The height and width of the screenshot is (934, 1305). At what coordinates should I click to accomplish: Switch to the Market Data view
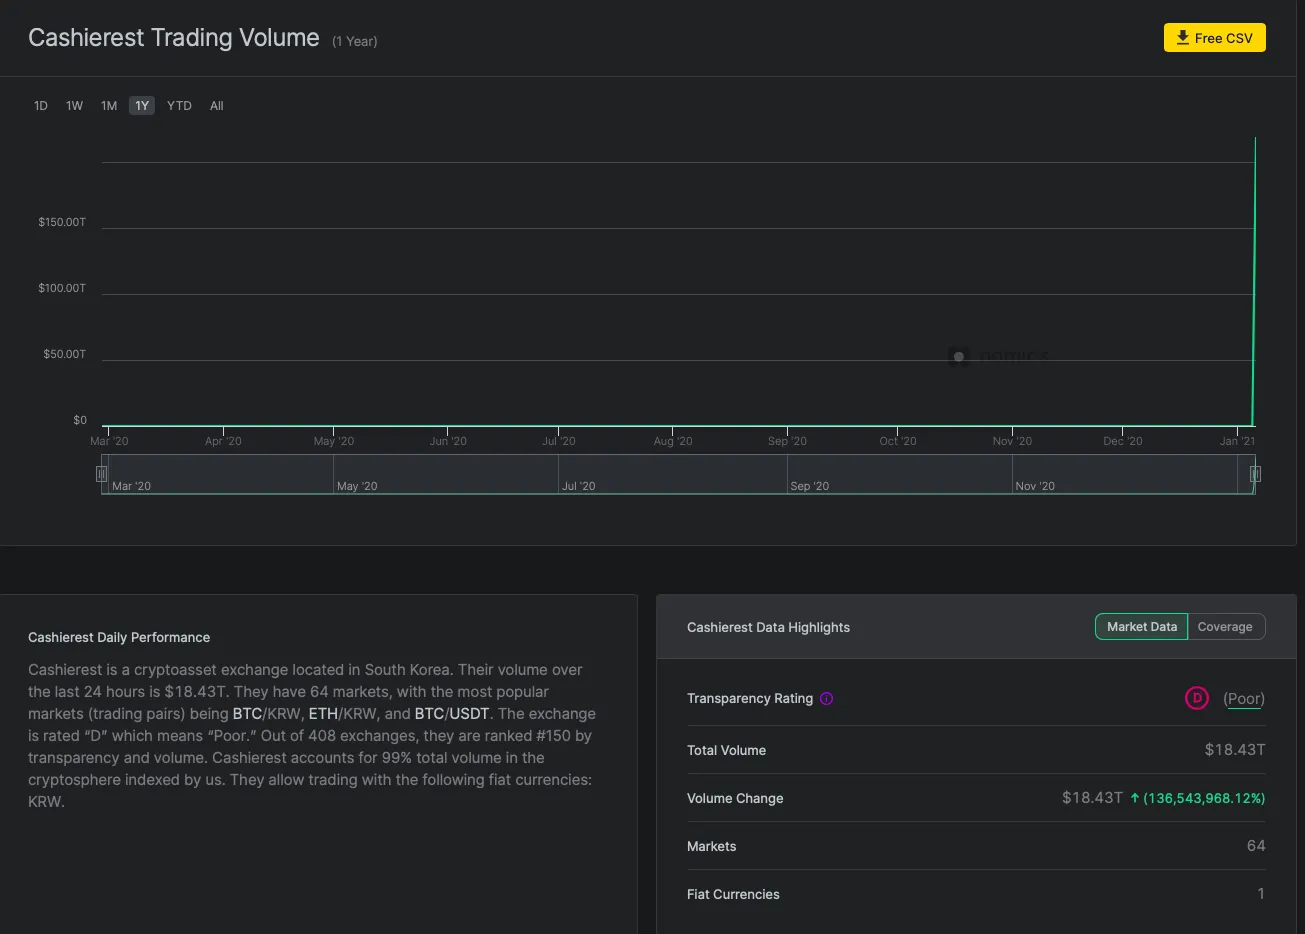pyautogui.click(x=1142, y=627)
